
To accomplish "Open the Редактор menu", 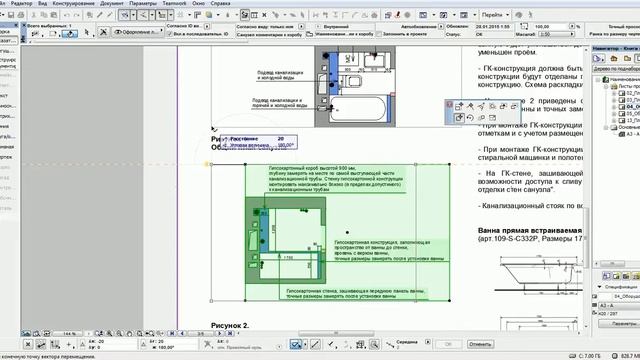I will (21, 3).
